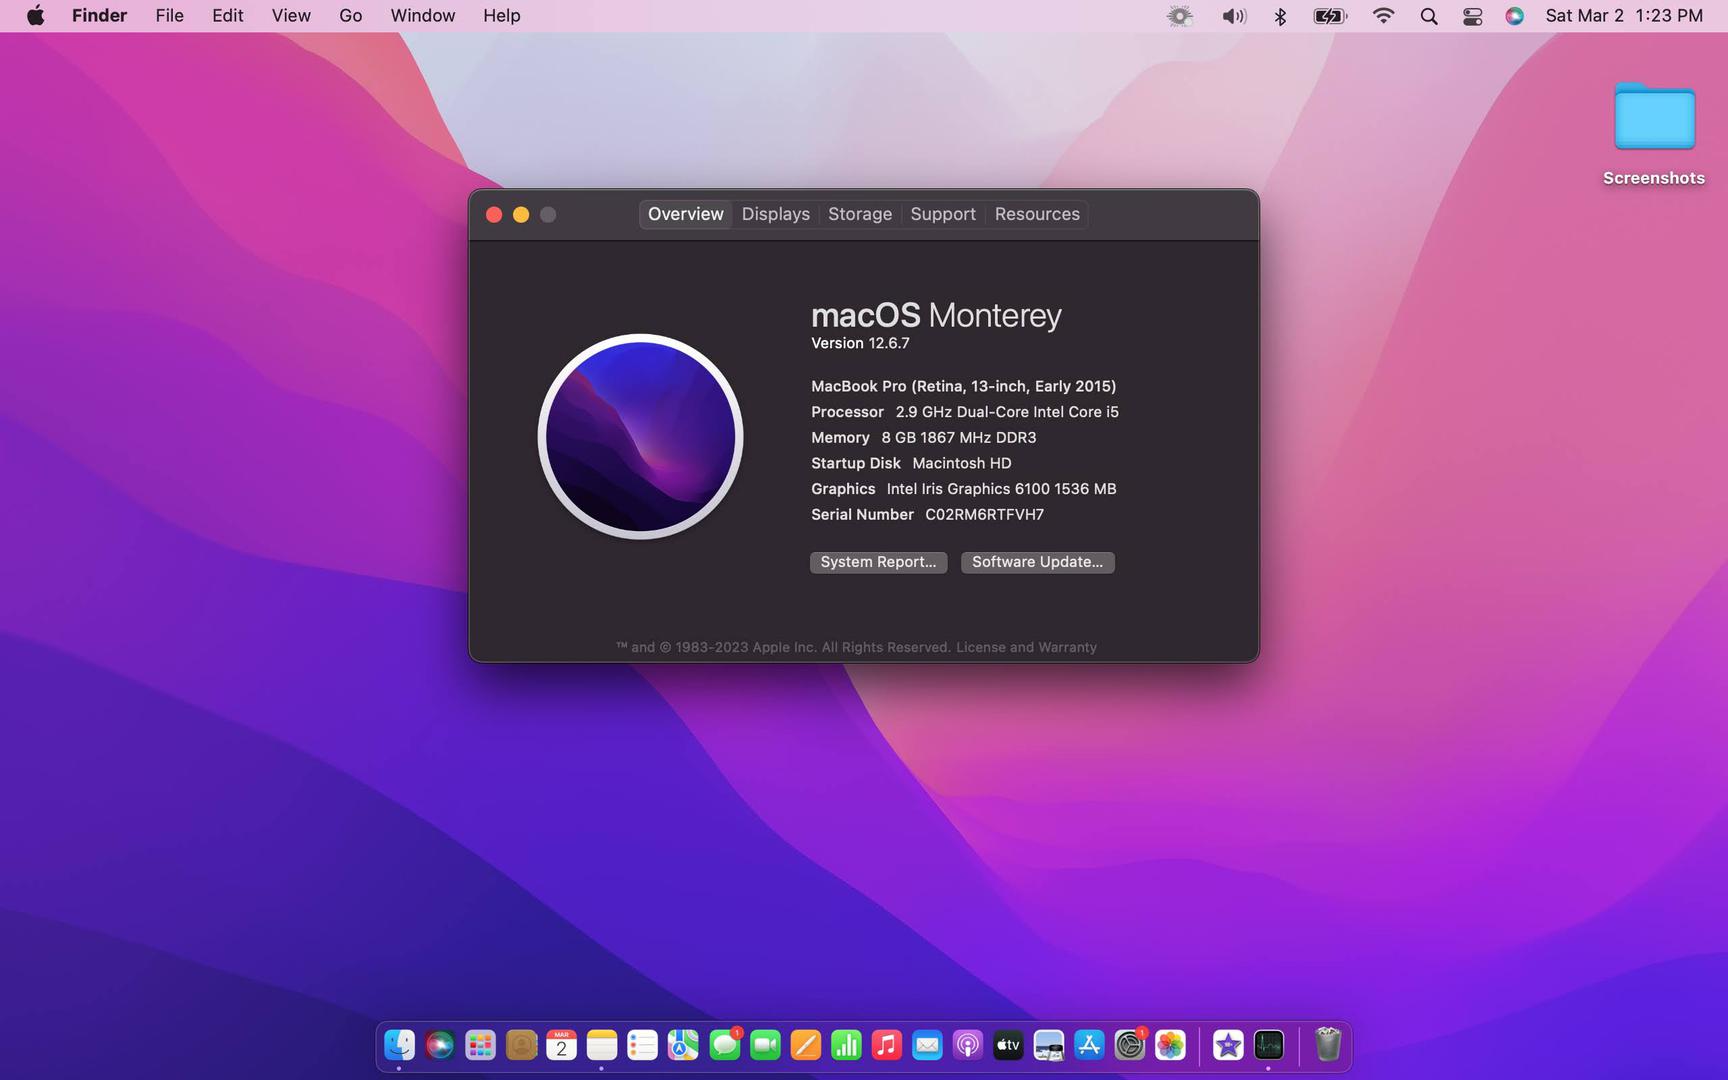
Task: Open Finder from the dock
Action: point(399,1046)
